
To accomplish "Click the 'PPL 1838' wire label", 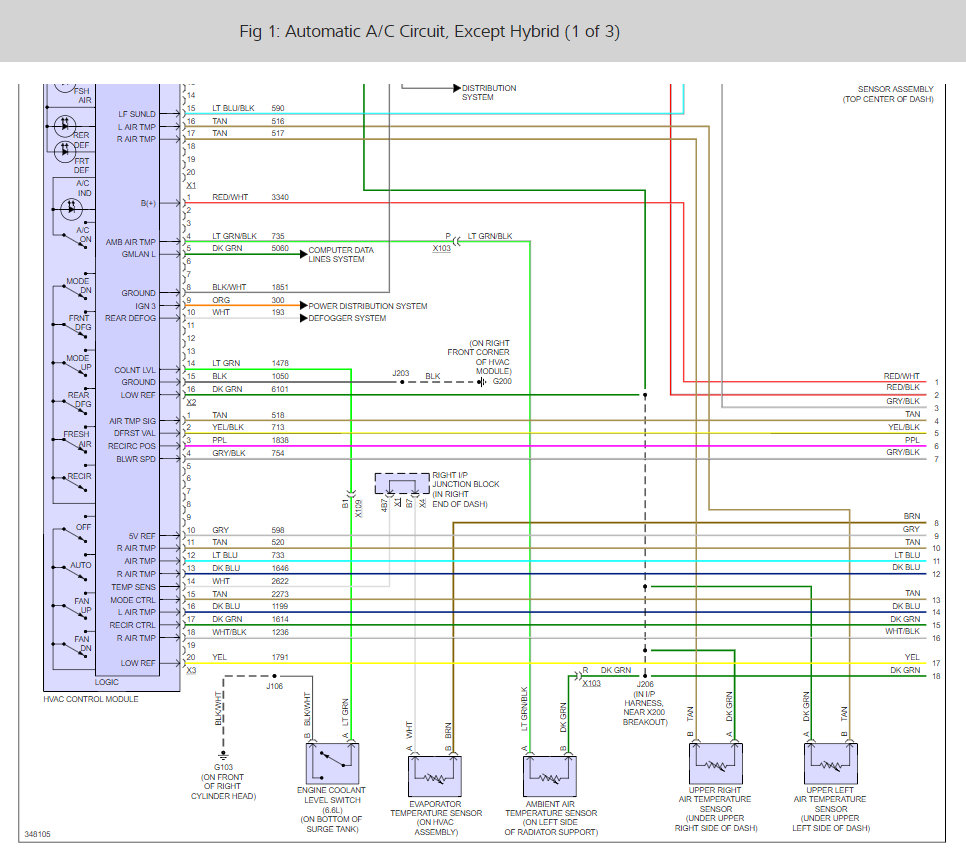I will [x=250, y=441].
